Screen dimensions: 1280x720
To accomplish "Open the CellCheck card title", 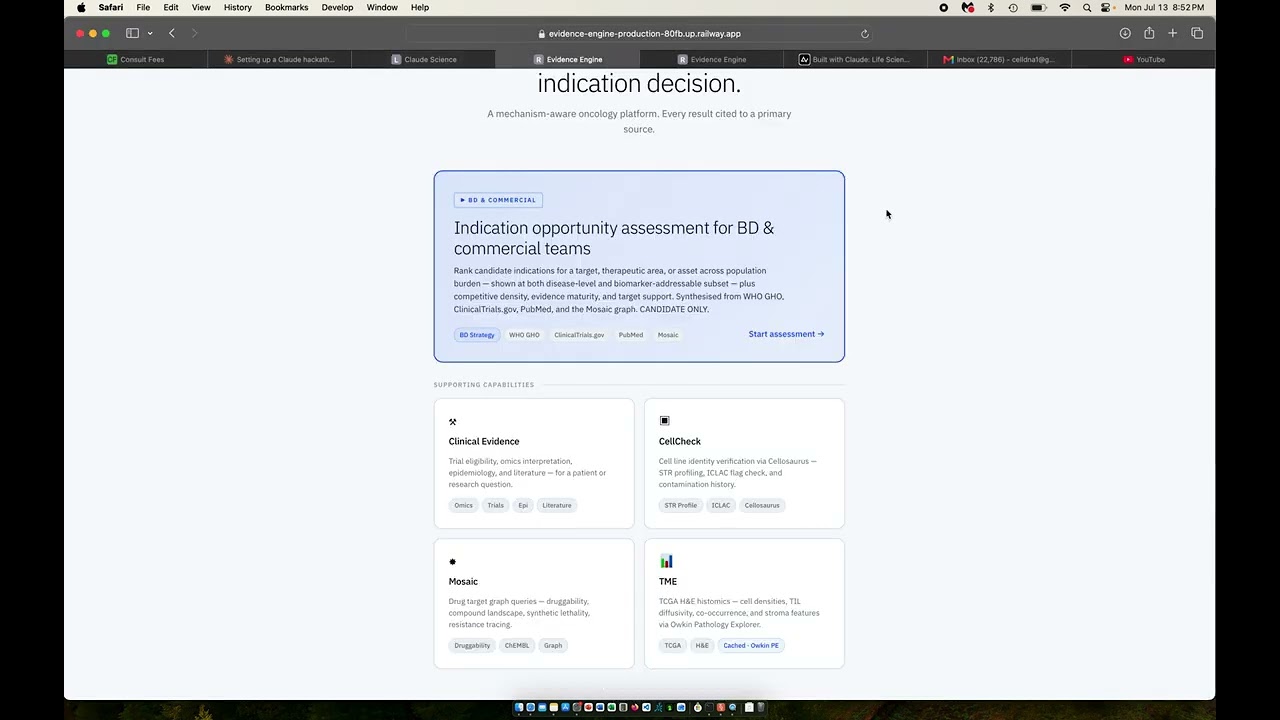I will click(680, 441).
